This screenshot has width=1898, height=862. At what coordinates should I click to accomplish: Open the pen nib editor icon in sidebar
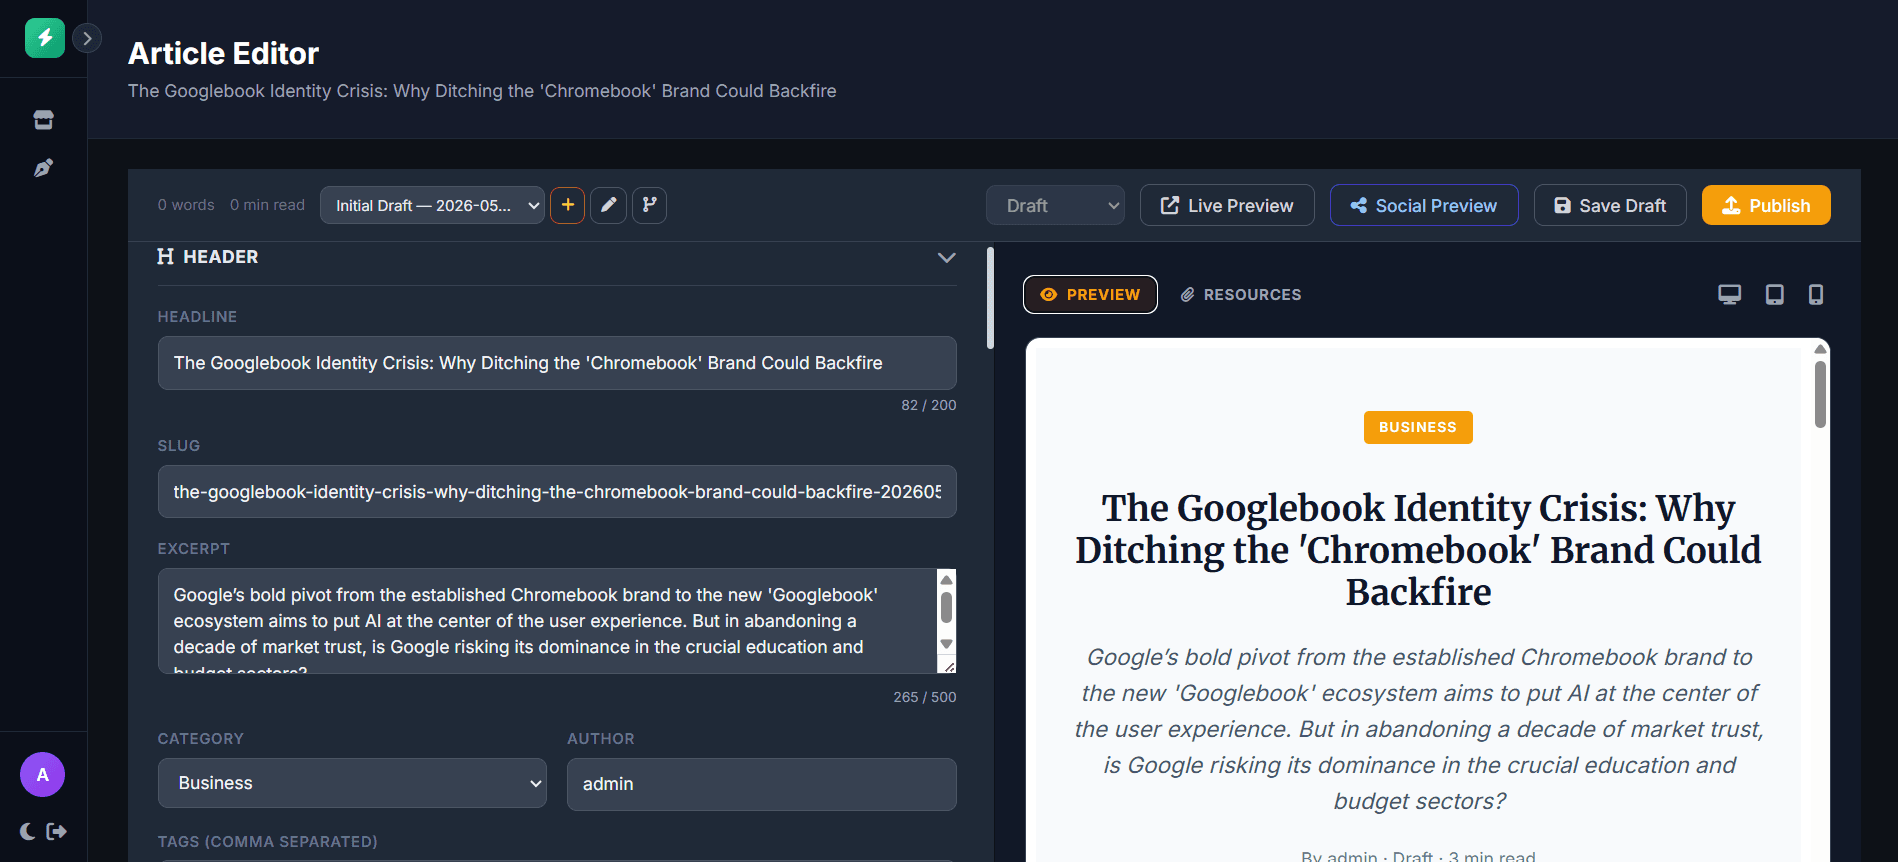coord(43,168)
